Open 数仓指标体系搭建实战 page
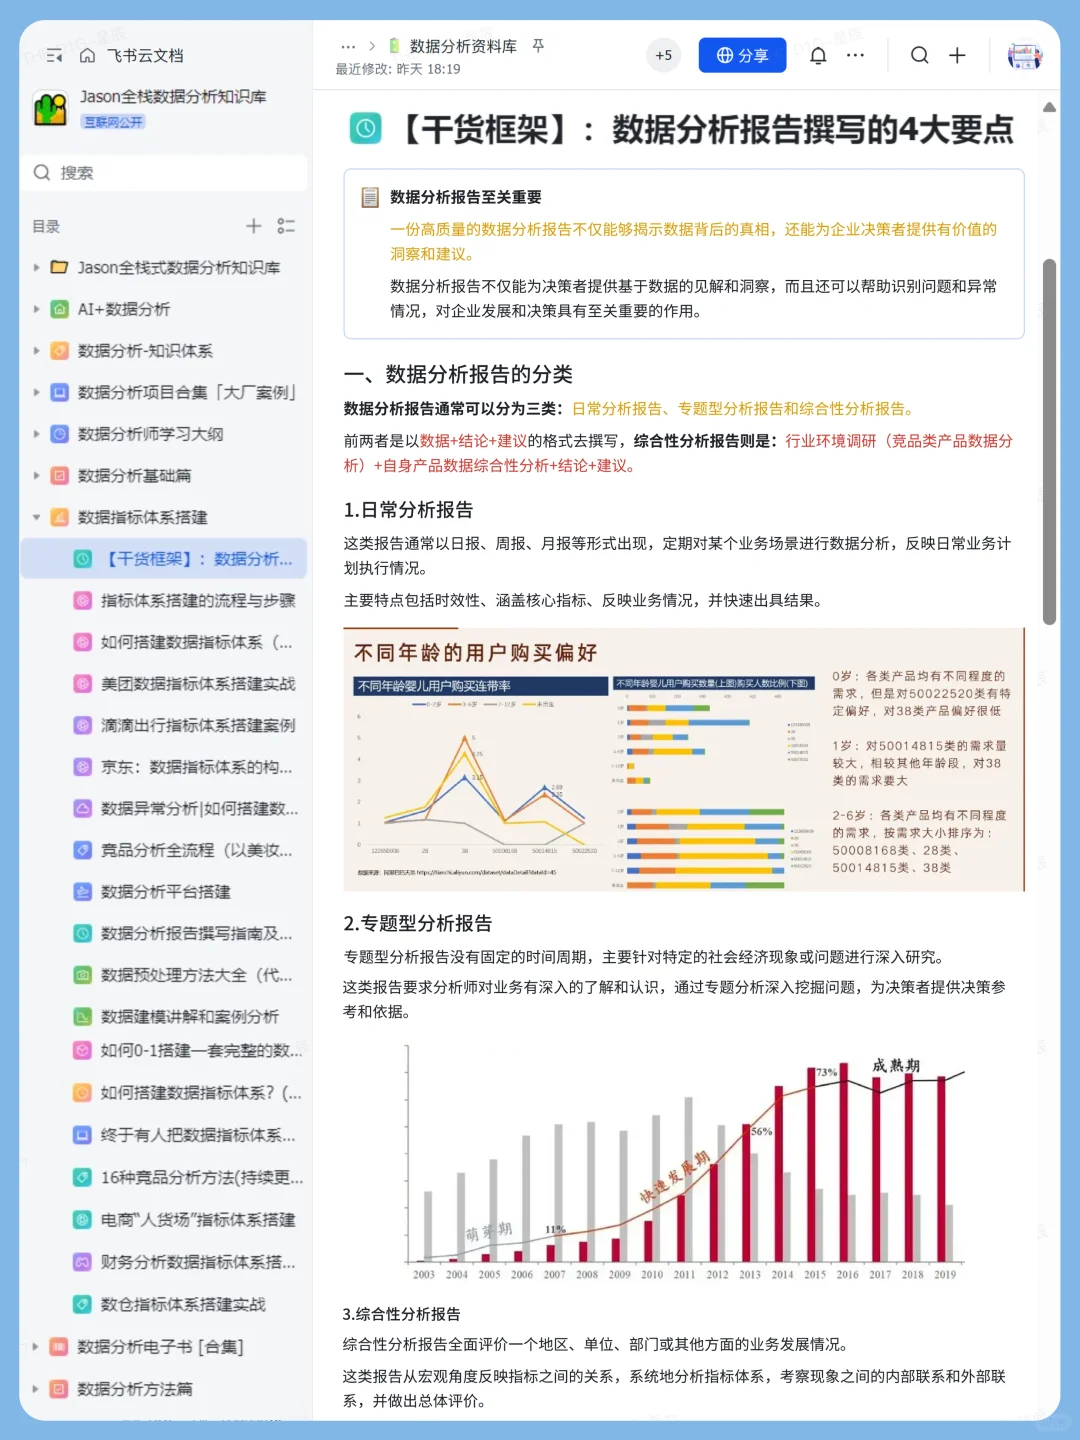The width and height of the screenshot is (1080, 1440). [x=183, y=1304]
